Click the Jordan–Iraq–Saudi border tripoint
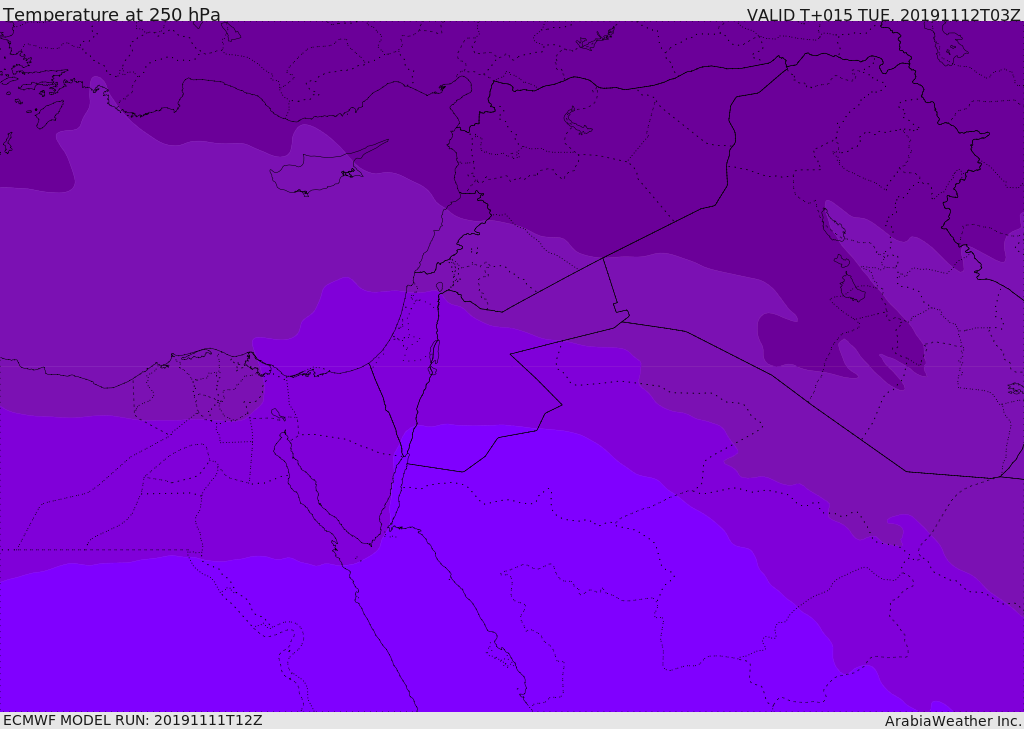Viewport: 1024px width, 729px height. coord(620,321)
